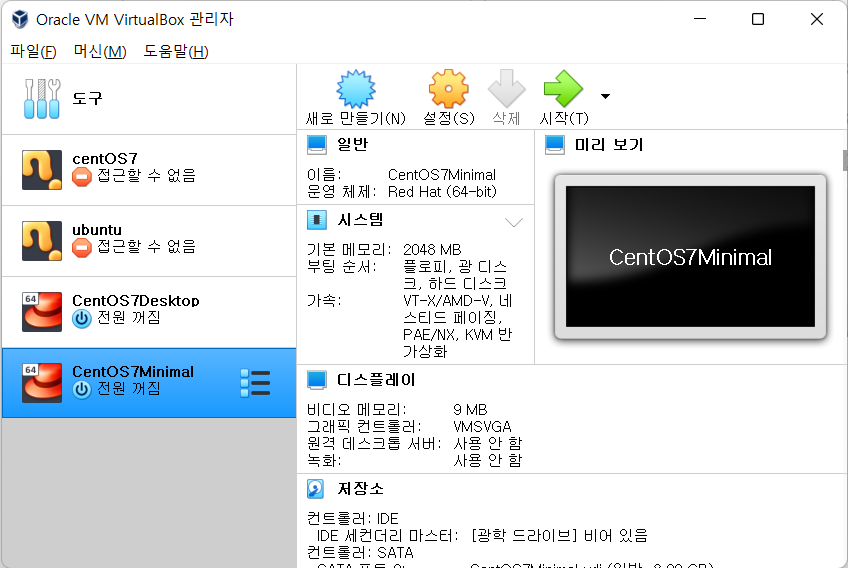Image resolution: width=848 pixels, height=568 pixels.
Task: Click the name value CentOS7Minimal
Action: [x=442, y=175]
